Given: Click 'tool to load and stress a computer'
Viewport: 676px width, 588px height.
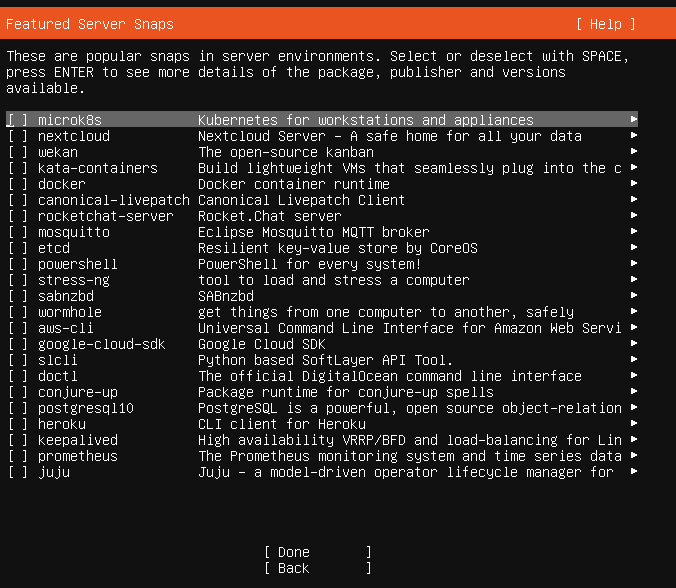Looking at the screenshot, I should pos(333,280).
